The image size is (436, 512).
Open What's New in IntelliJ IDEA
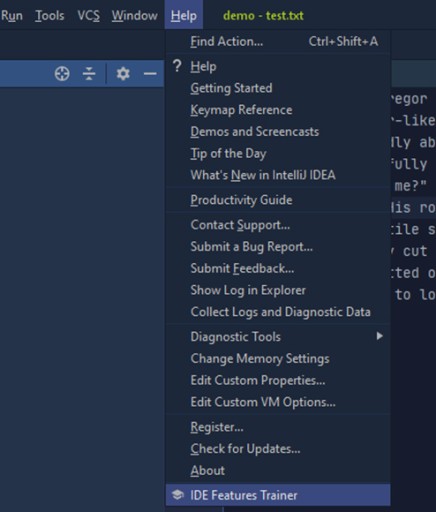[x=278, y=175]
